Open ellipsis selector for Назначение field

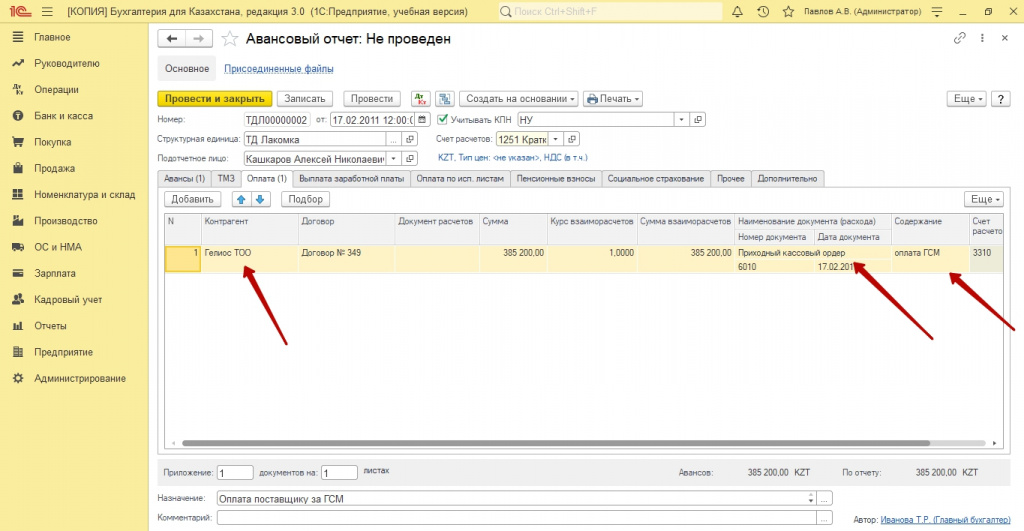[x=825, y=498]
